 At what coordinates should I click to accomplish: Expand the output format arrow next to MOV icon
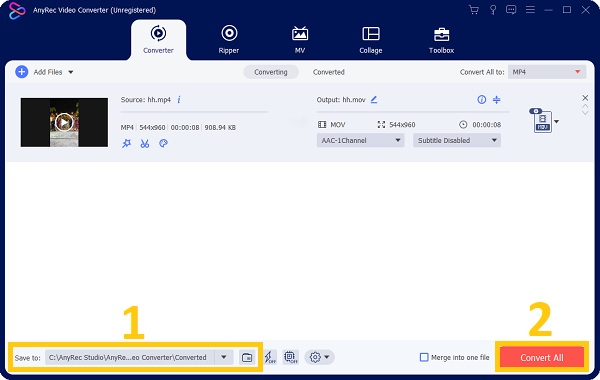coord(556,122)
